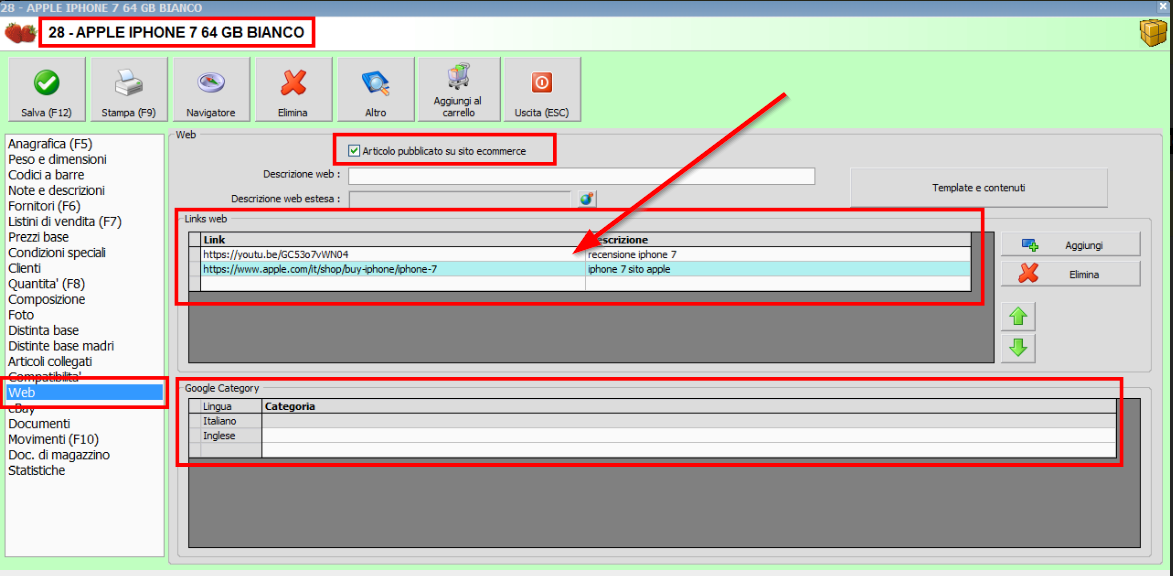Click Aggiungi button in Links web

pyautogui.click(x=1071, y=245)
